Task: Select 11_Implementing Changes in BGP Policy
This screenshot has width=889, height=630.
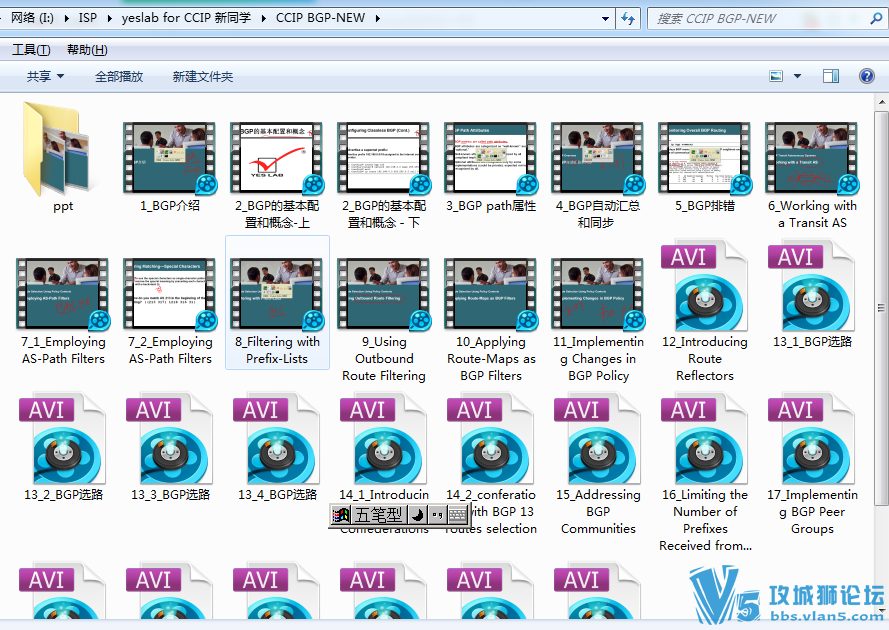Action: point(598,318)
